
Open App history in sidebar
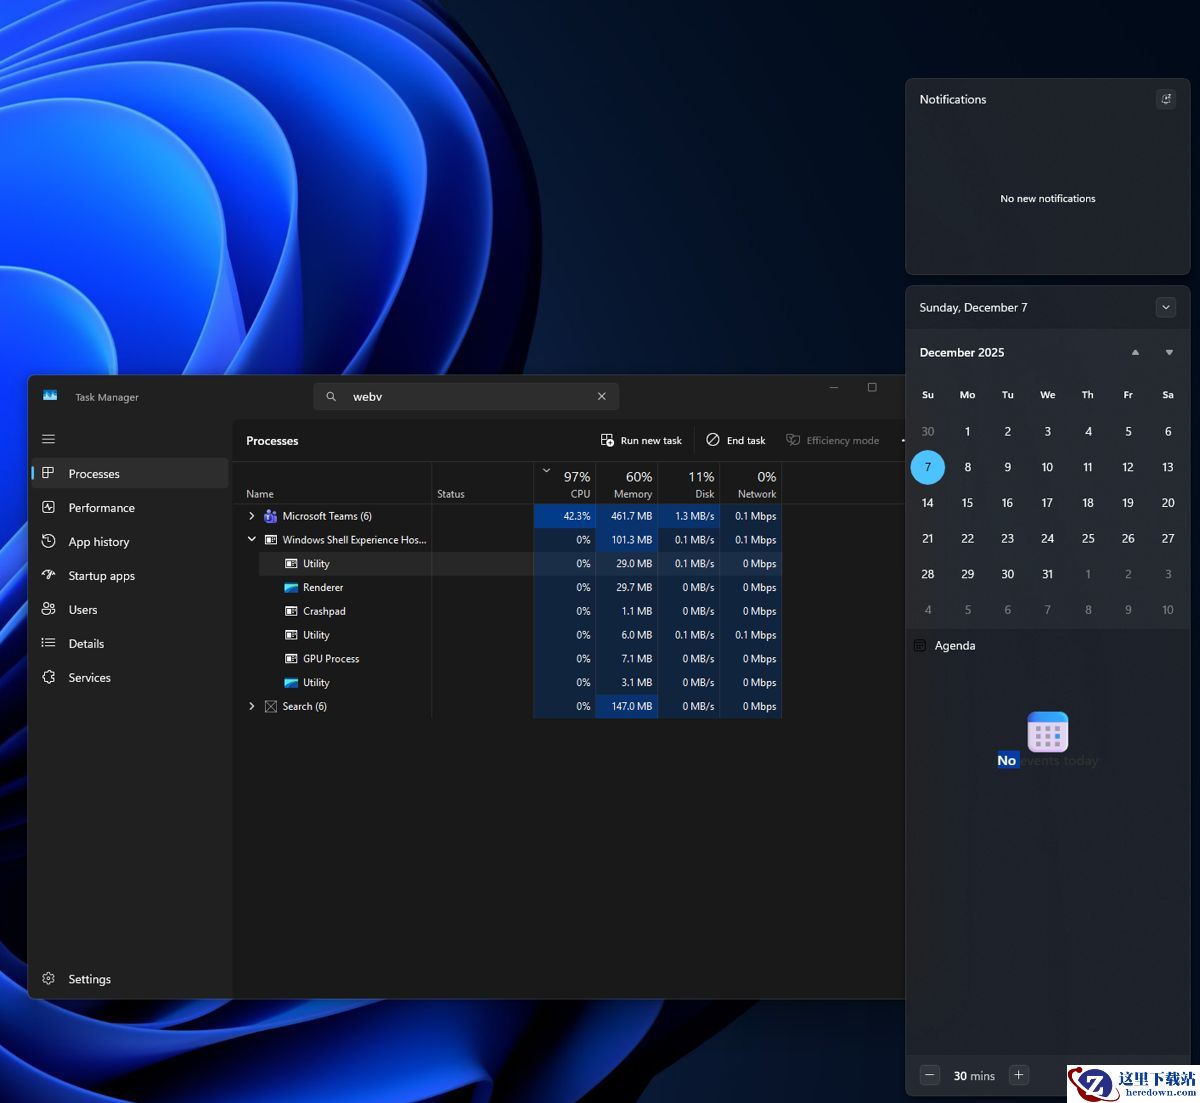tap(98, 542)
